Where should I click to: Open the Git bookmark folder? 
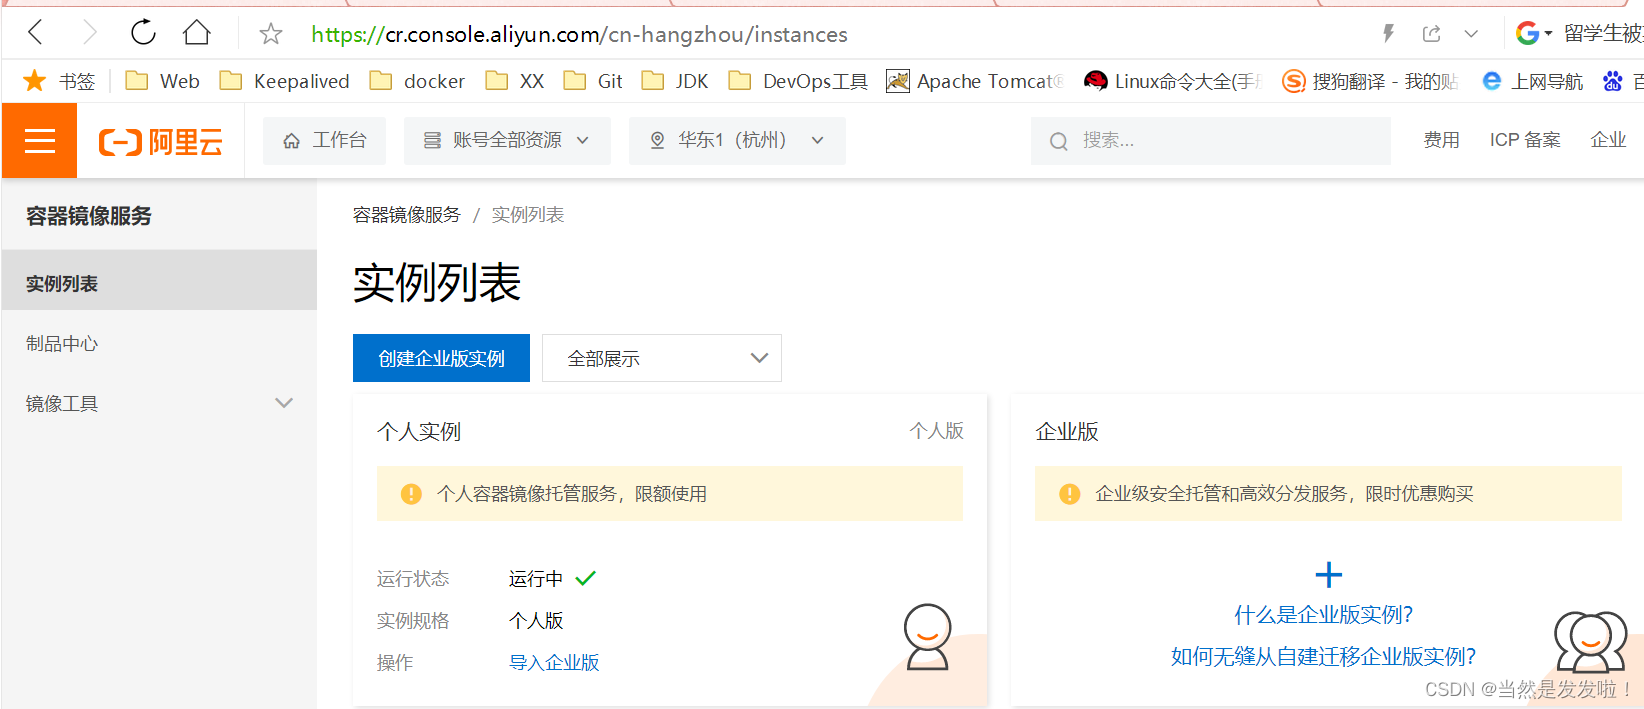tap(592, 81)
